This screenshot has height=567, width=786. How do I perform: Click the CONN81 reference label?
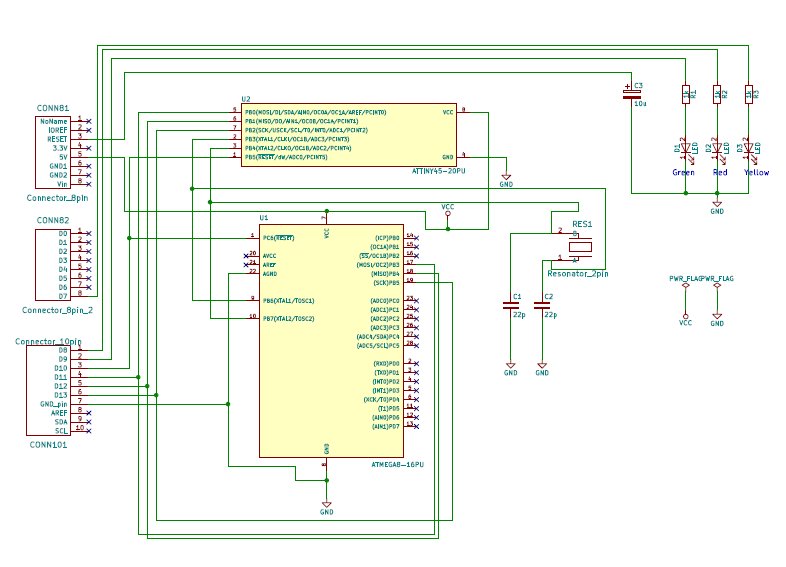pyautogui.click(x=53, y=108)
